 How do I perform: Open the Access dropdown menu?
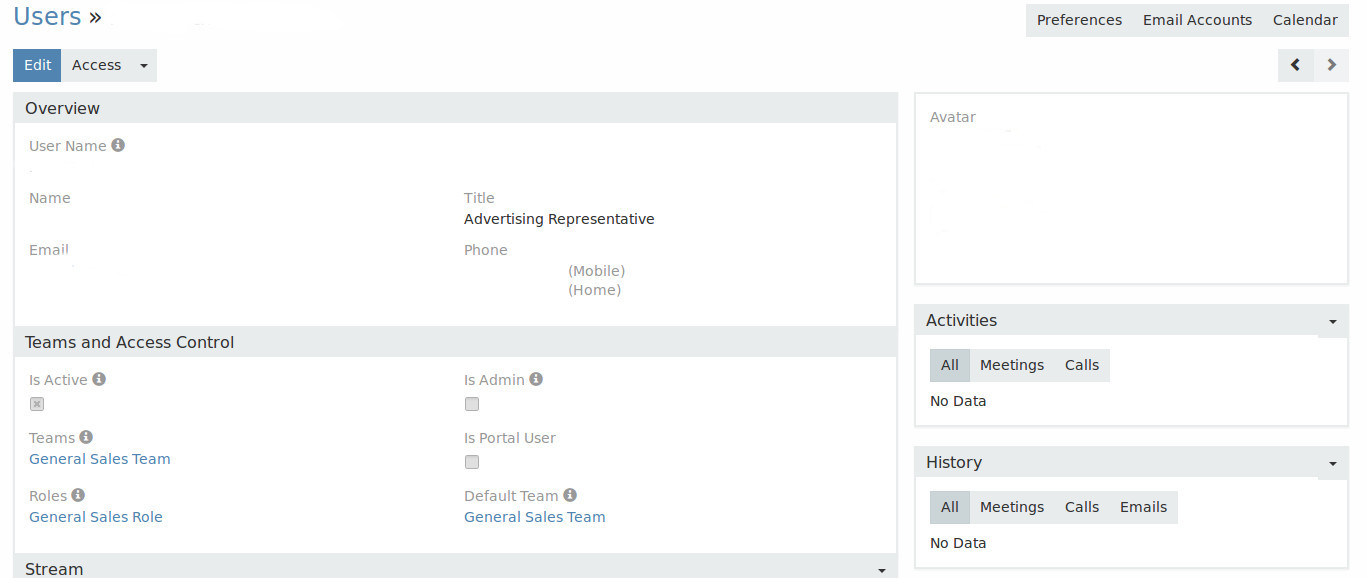click(x=143, y=66)
